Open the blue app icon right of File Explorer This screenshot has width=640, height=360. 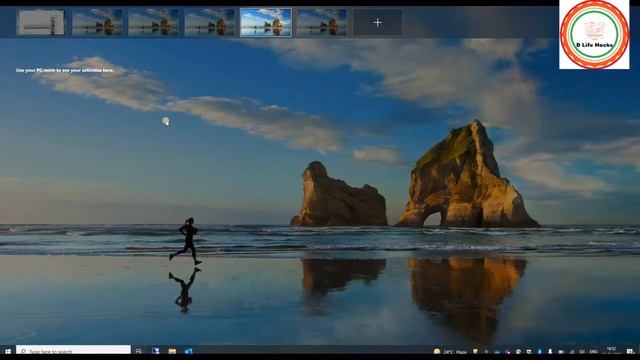coord(189,351)
